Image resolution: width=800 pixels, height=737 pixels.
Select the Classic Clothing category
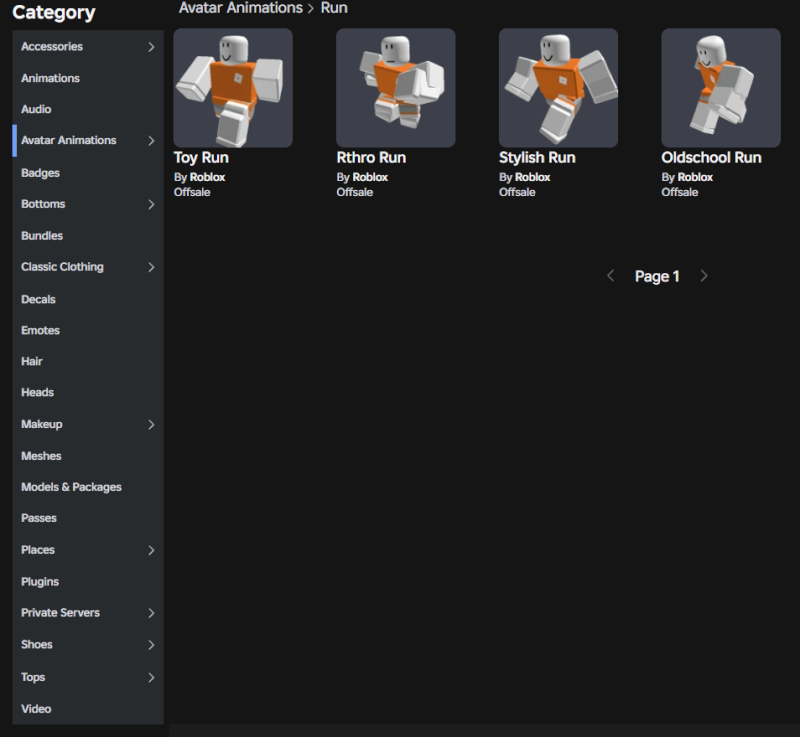[88, 267]
